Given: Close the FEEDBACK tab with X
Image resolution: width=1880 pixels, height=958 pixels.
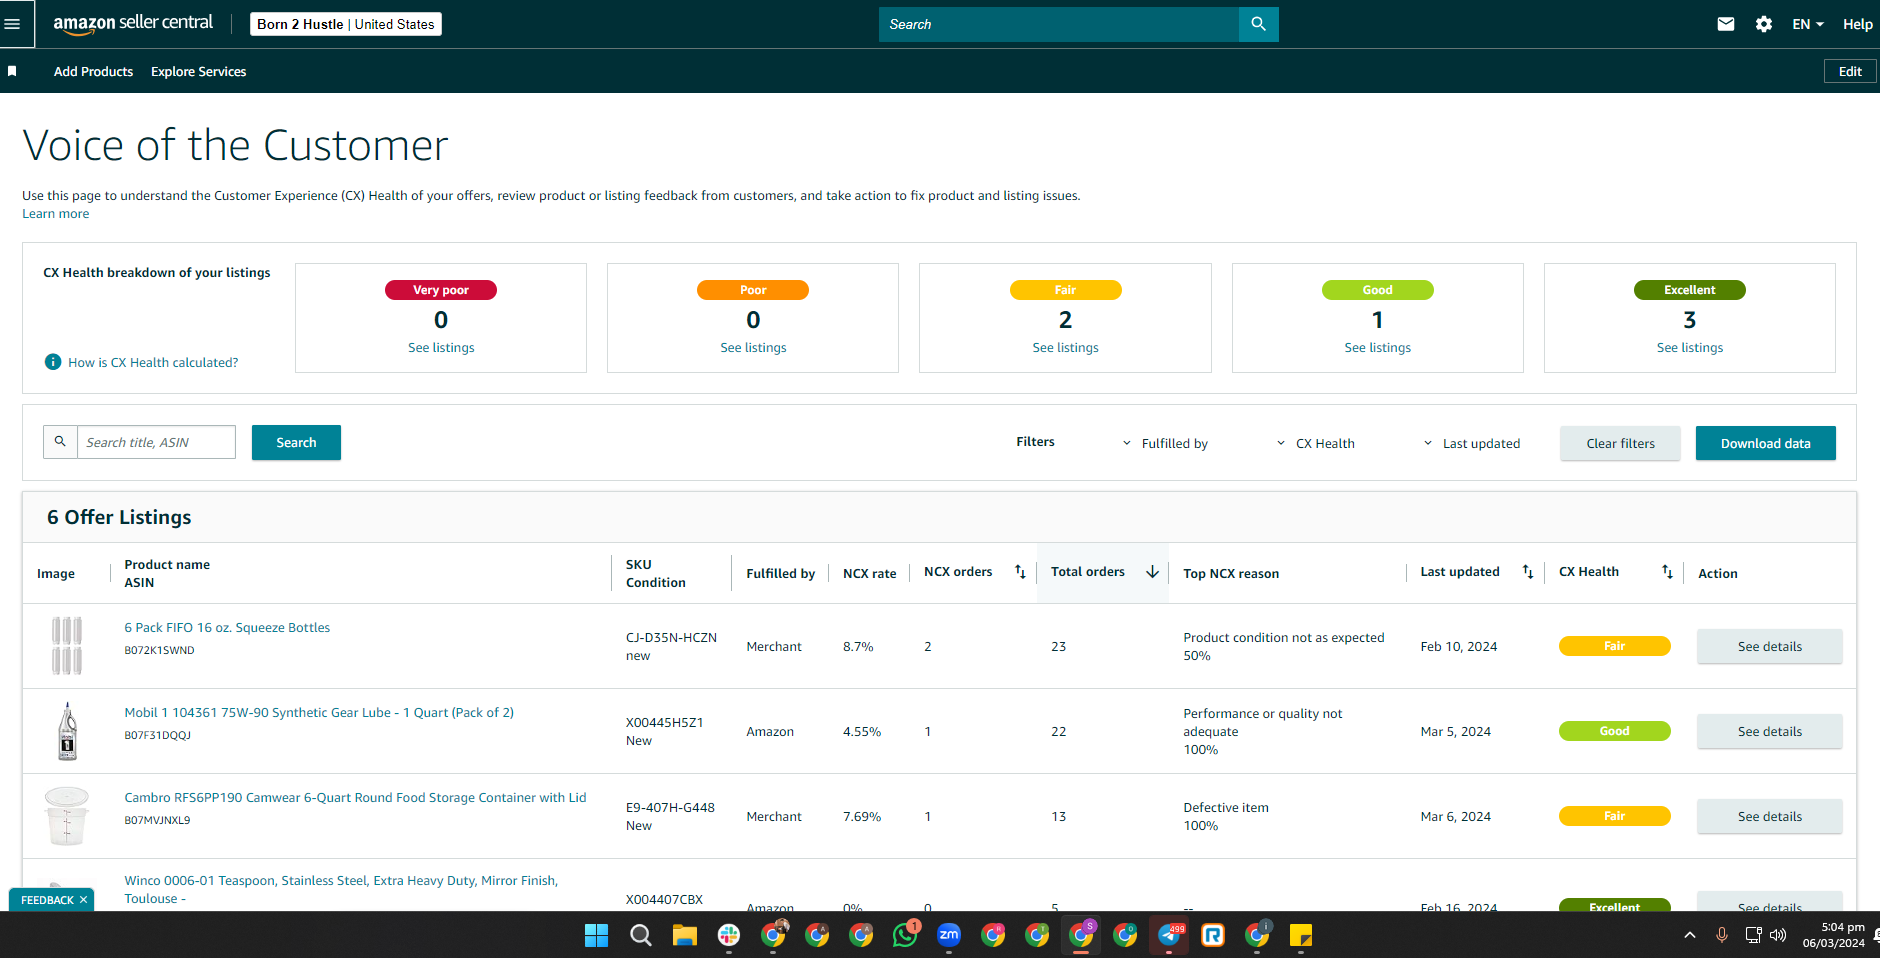Looking at the screenshot, I should click(x=83, y=900).
